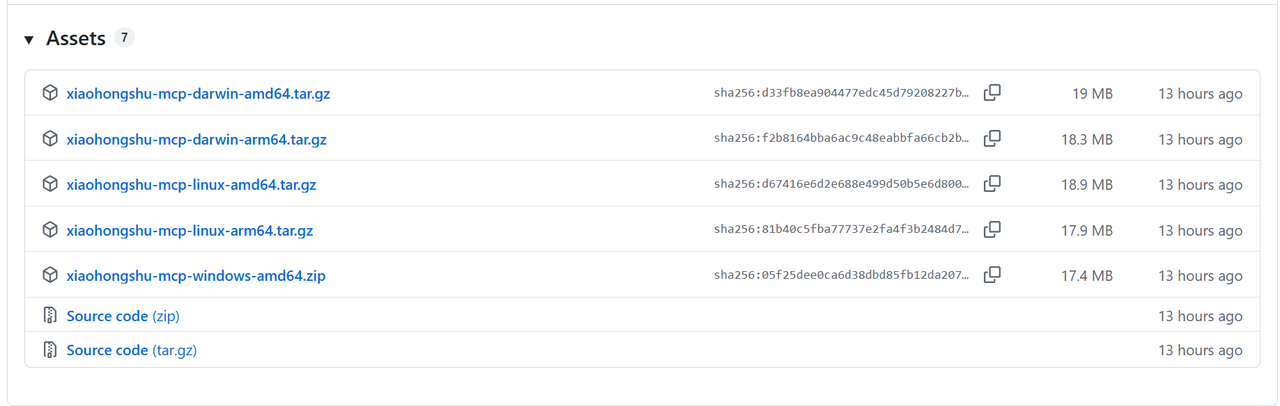Download xiaohongshu-mcp-darwin-arm64.tar.gz
This screenshot has height=406, width=1280.
click(x=196, y=140)
